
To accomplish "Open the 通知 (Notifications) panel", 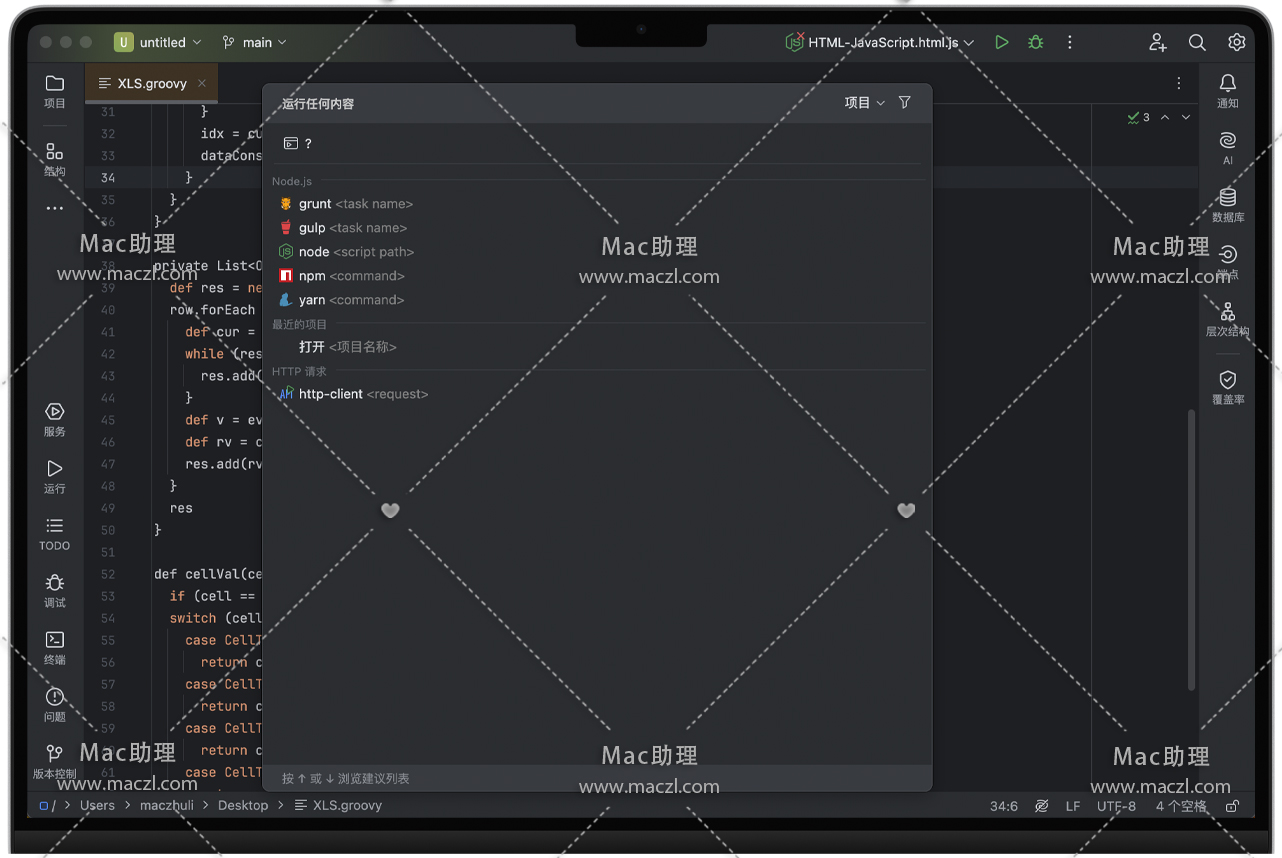I will (1228, 90).
